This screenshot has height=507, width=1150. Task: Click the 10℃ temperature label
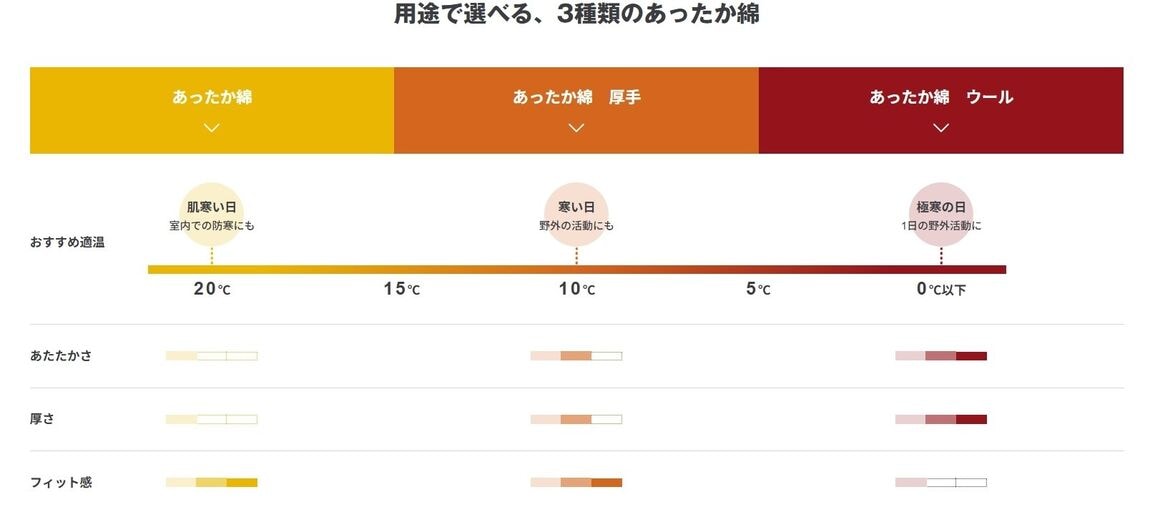[x=576, y=290]
